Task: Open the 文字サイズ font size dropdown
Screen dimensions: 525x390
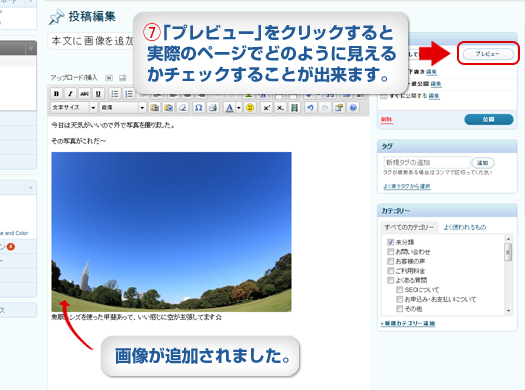Action: coord(74,108)
